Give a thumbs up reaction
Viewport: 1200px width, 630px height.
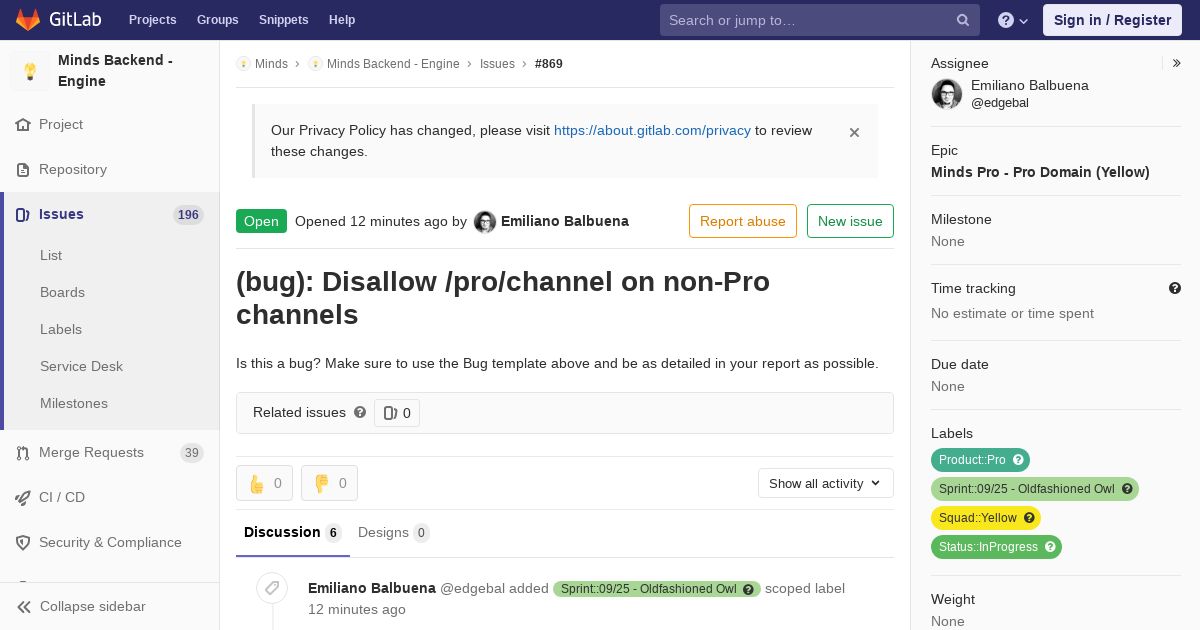point(265,483)
